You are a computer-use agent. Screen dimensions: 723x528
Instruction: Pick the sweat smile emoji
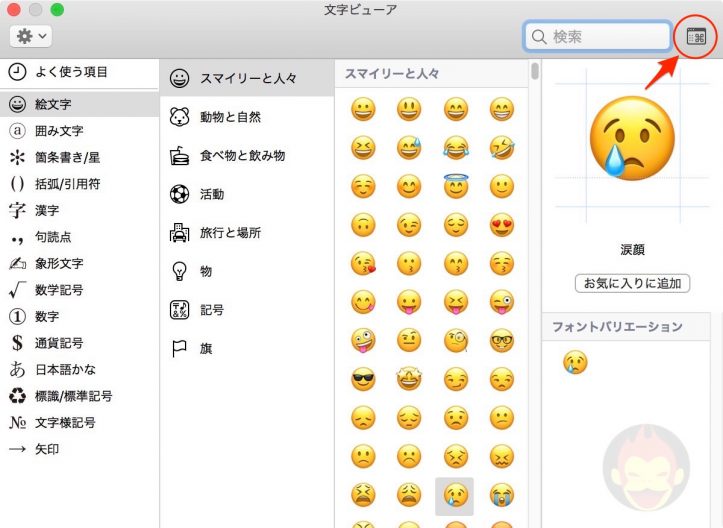409,148
